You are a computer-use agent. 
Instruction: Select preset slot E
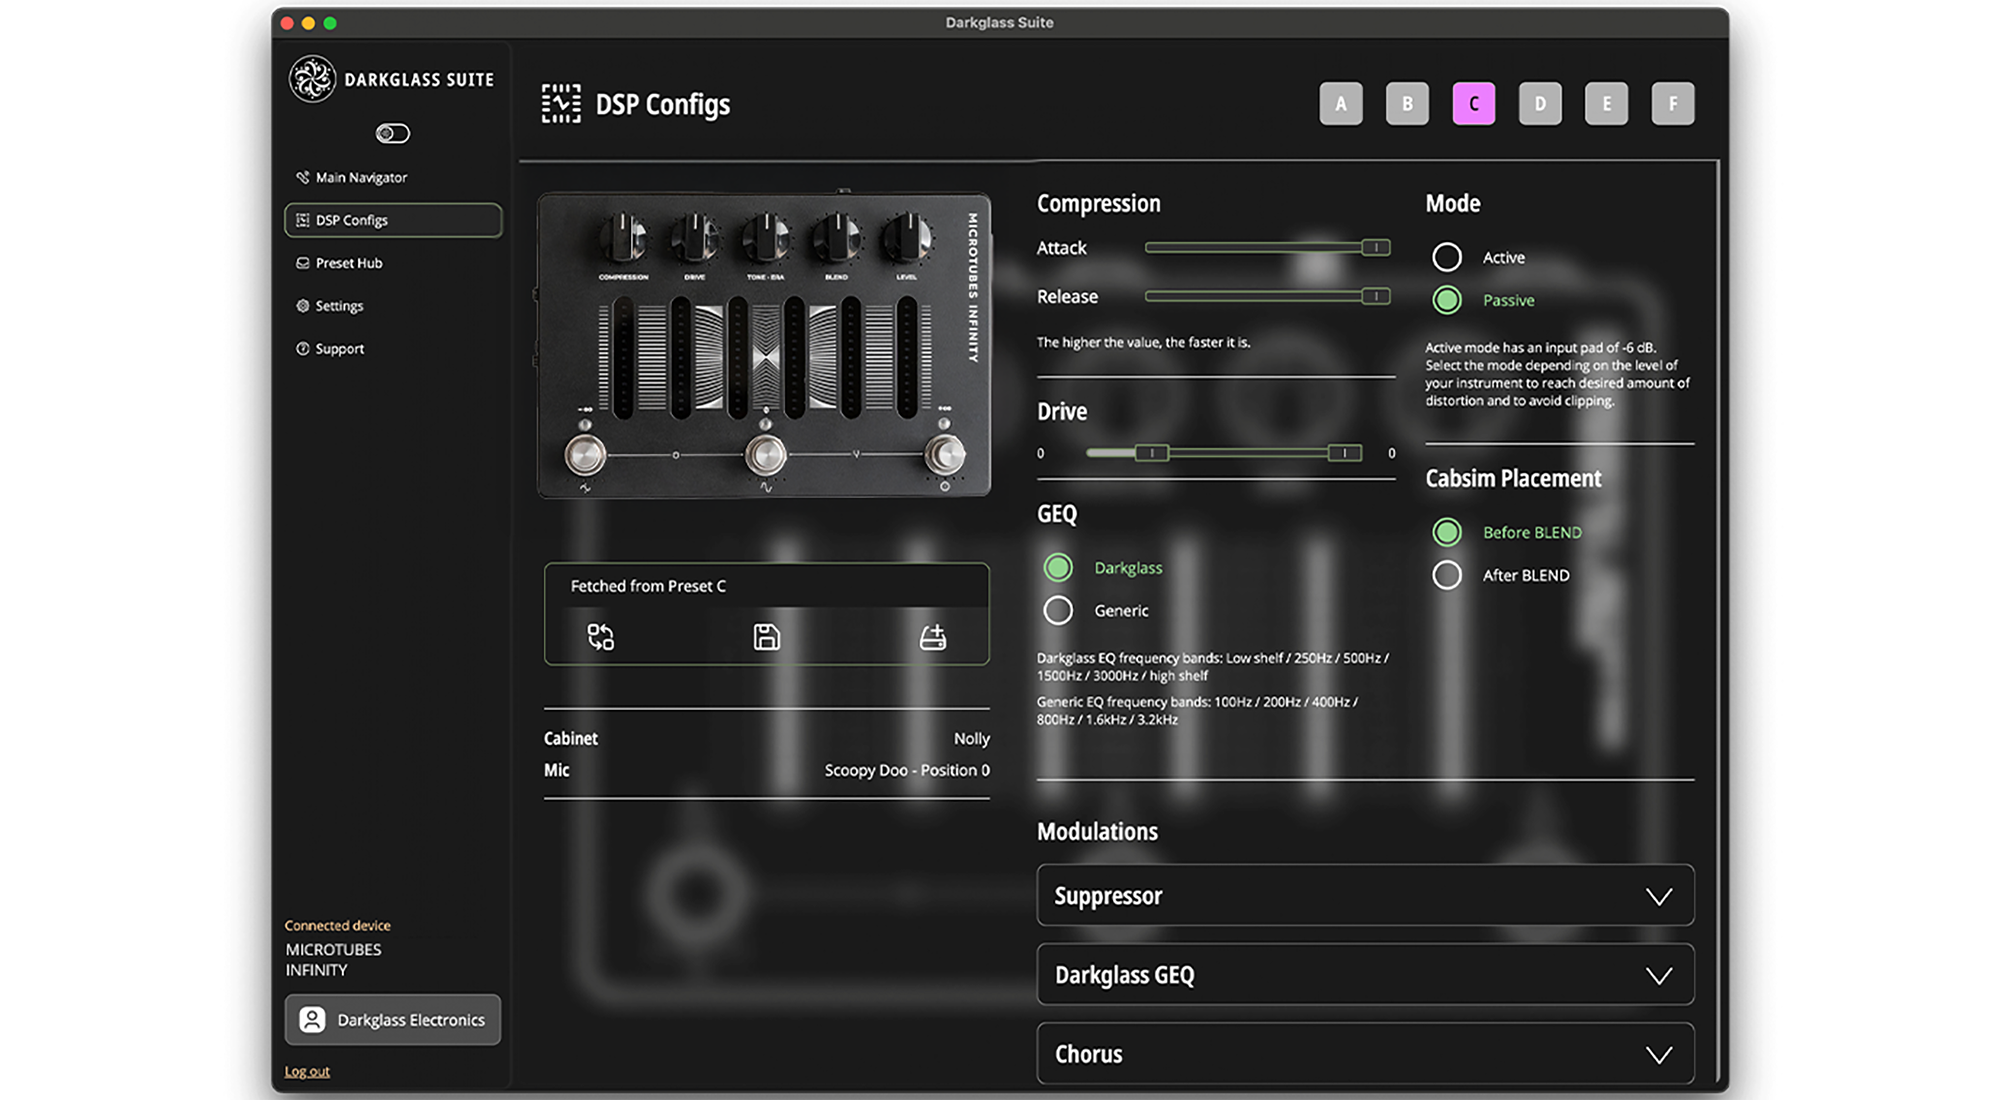click(x=1607, y=104)
